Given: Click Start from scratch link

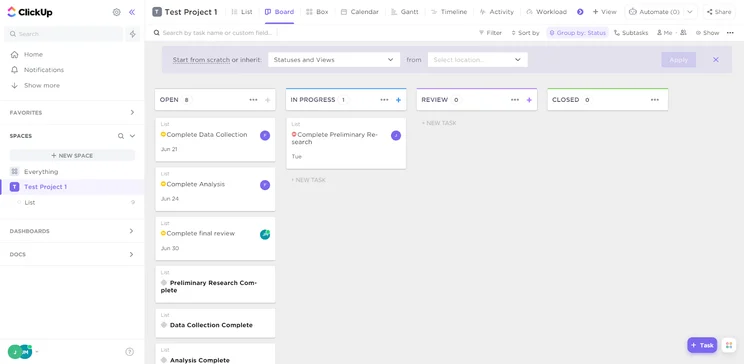Looking at the screenshot, I should pyautogui.click(x=201, y=60).
